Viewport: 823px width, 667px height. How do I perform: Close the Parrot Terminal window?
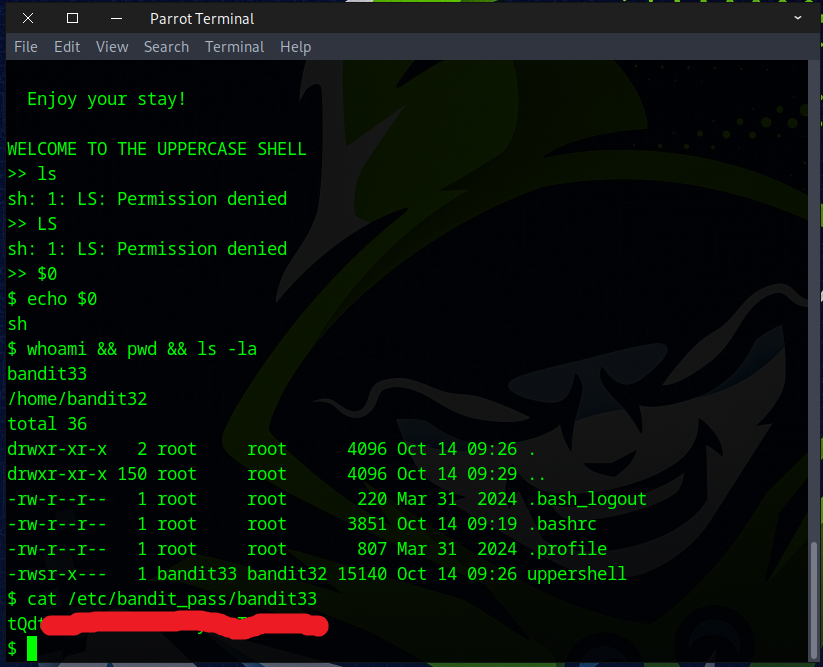pyautogui.click(x=28, y=18)
